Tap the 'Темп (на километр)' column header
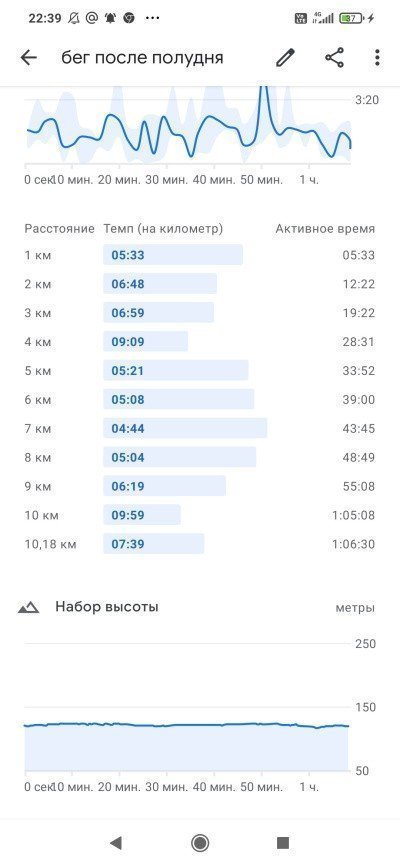Viewport: 400px width, 867px height. pos(163,229)
